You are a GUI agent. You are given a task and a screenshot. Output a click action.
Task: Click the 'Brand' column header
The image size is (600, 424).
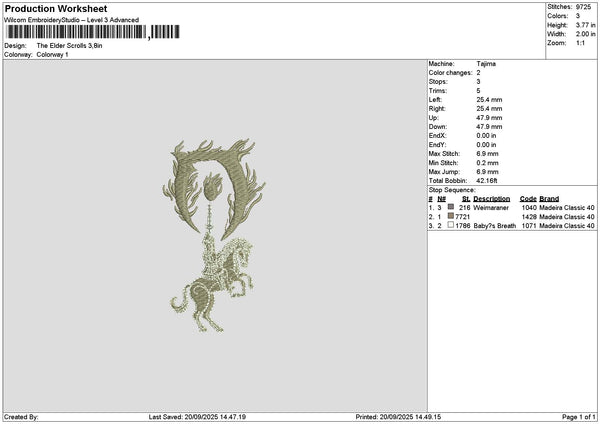[x=549, y=199]
